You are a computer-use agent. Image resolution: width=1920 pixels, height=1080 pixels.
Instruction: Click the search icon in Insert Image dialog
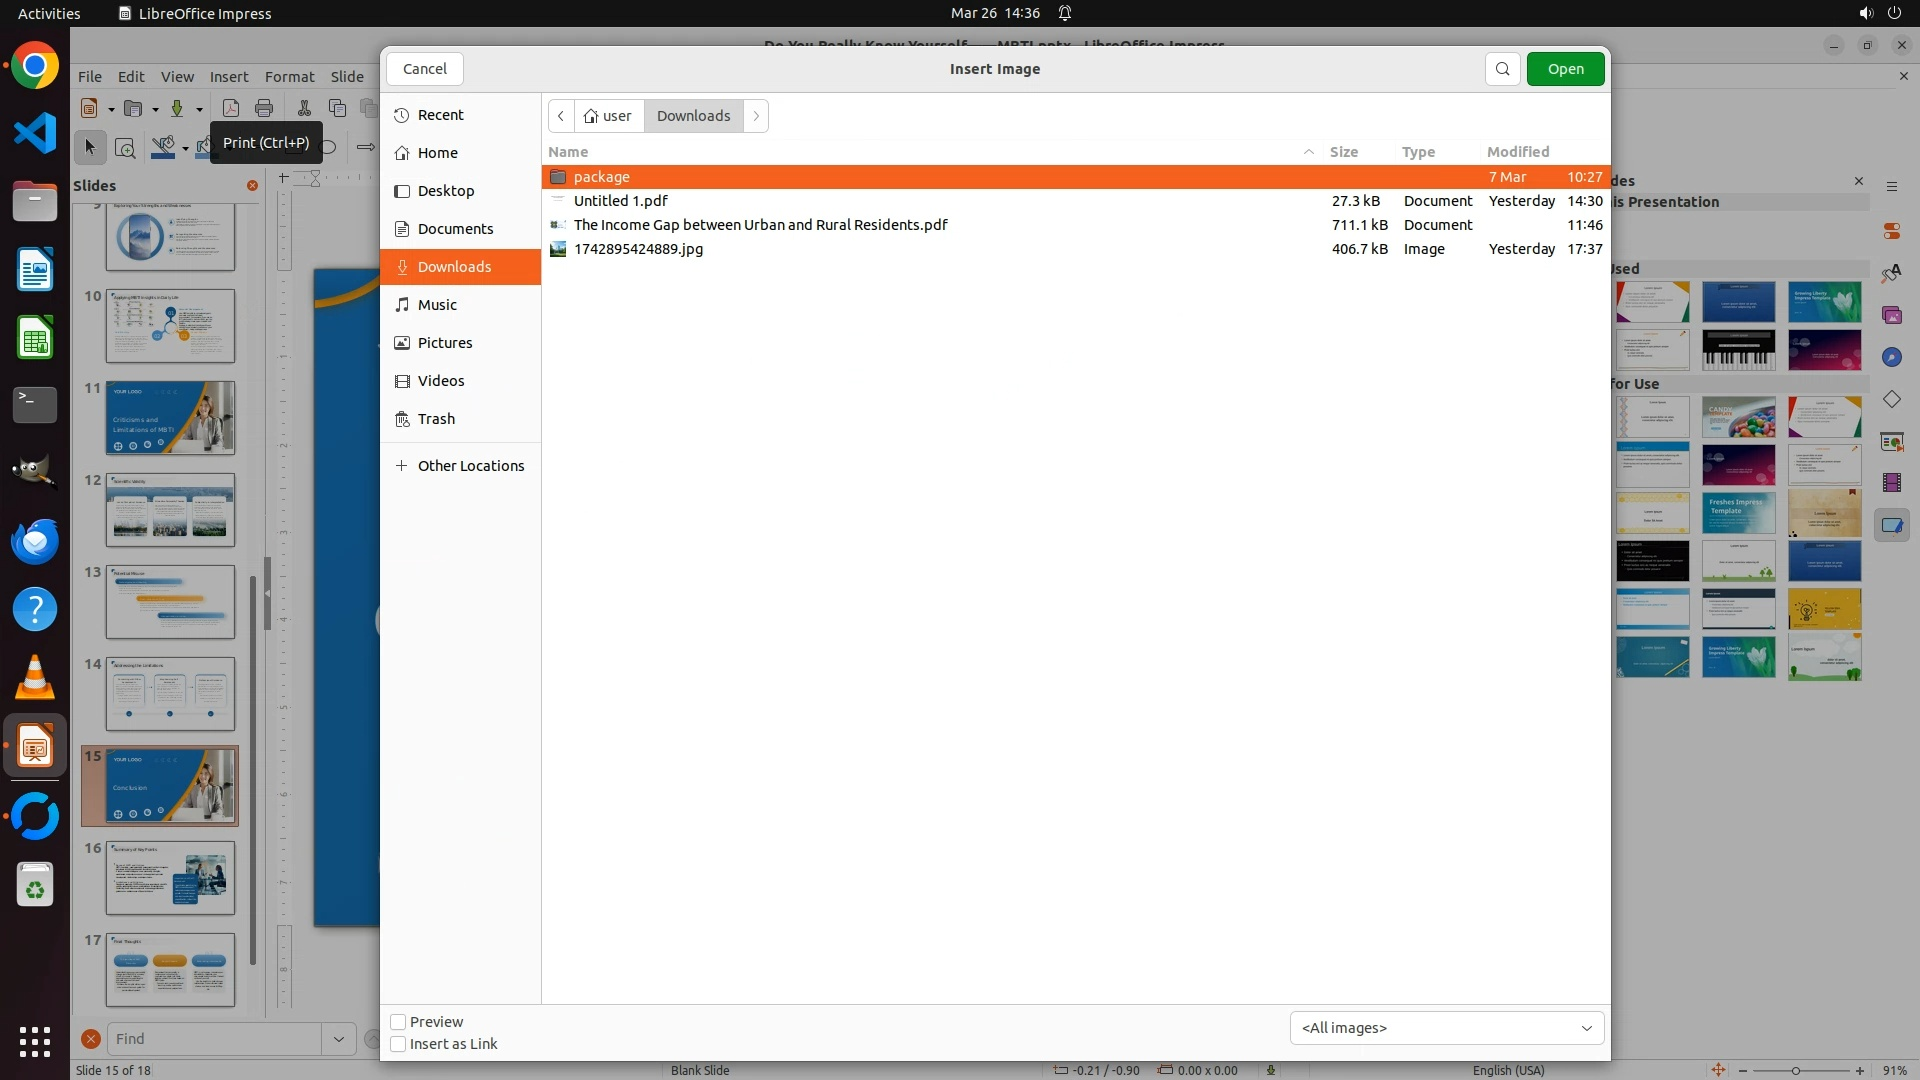pos(1502,69)
